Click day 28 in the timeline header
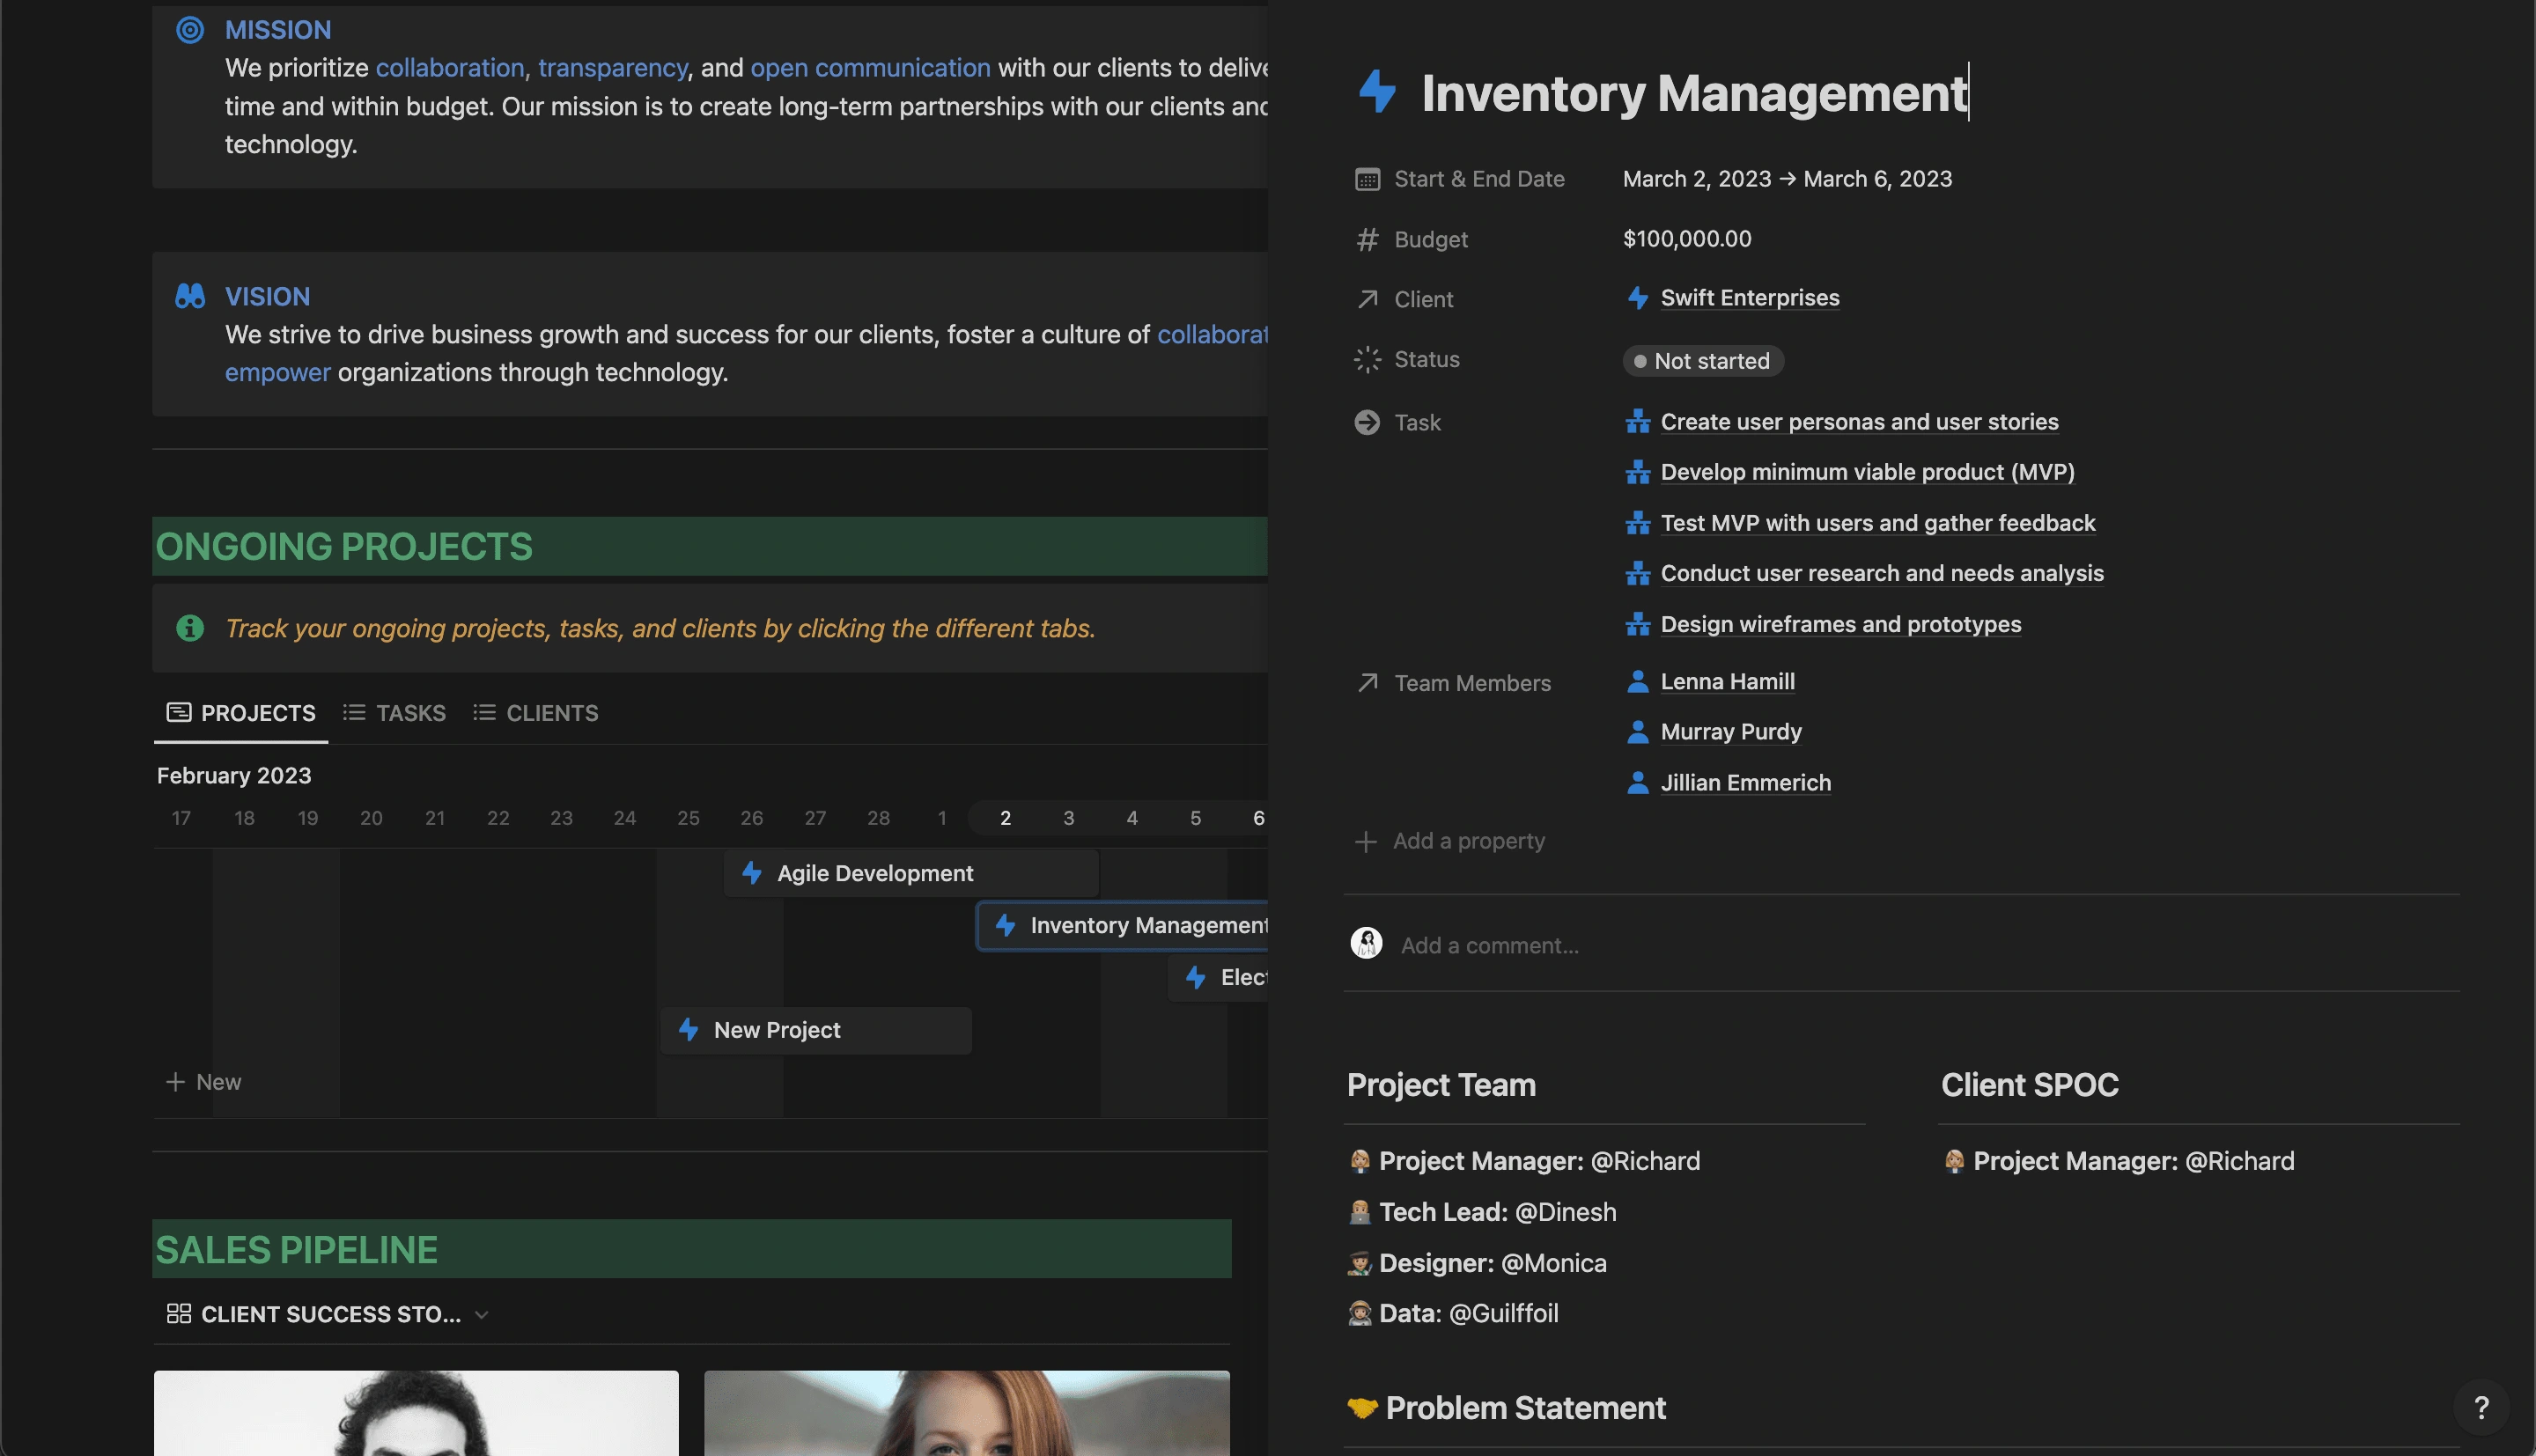The height and width of the screenshot is (1456, 2536). pyautogui.click(x=878, y=818)
